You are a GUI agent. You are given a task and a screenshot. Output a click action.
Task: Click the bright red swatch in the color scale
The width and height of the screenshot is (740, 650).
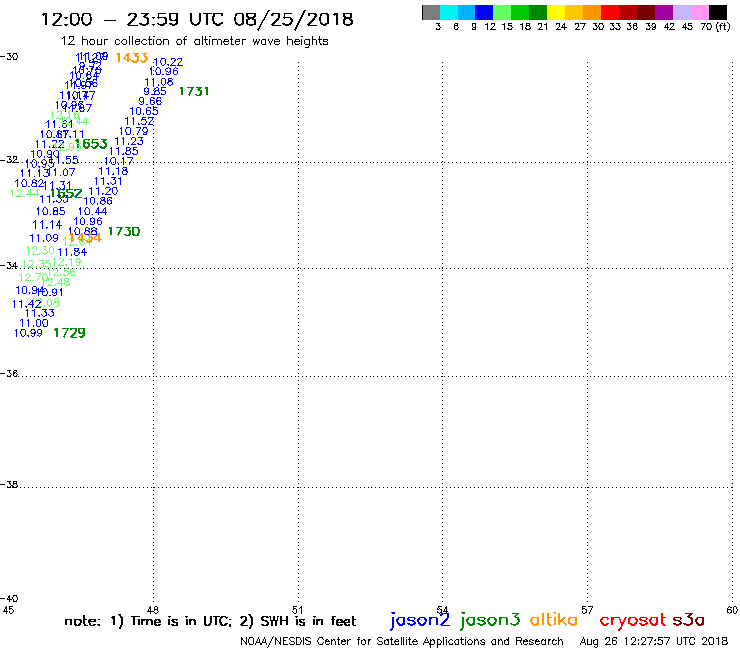(x=610, y=12)
